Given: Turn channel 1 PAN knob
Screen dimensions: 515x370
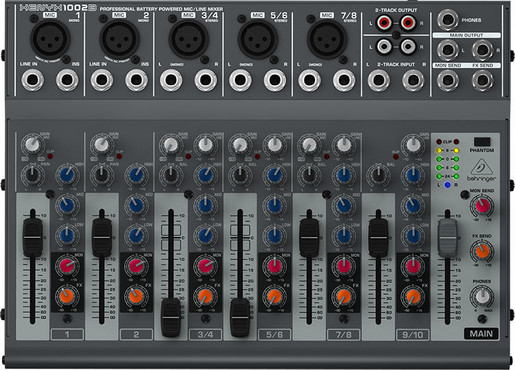Looking at the screenshot, I should pyautogui.click(x=32, y=175).
